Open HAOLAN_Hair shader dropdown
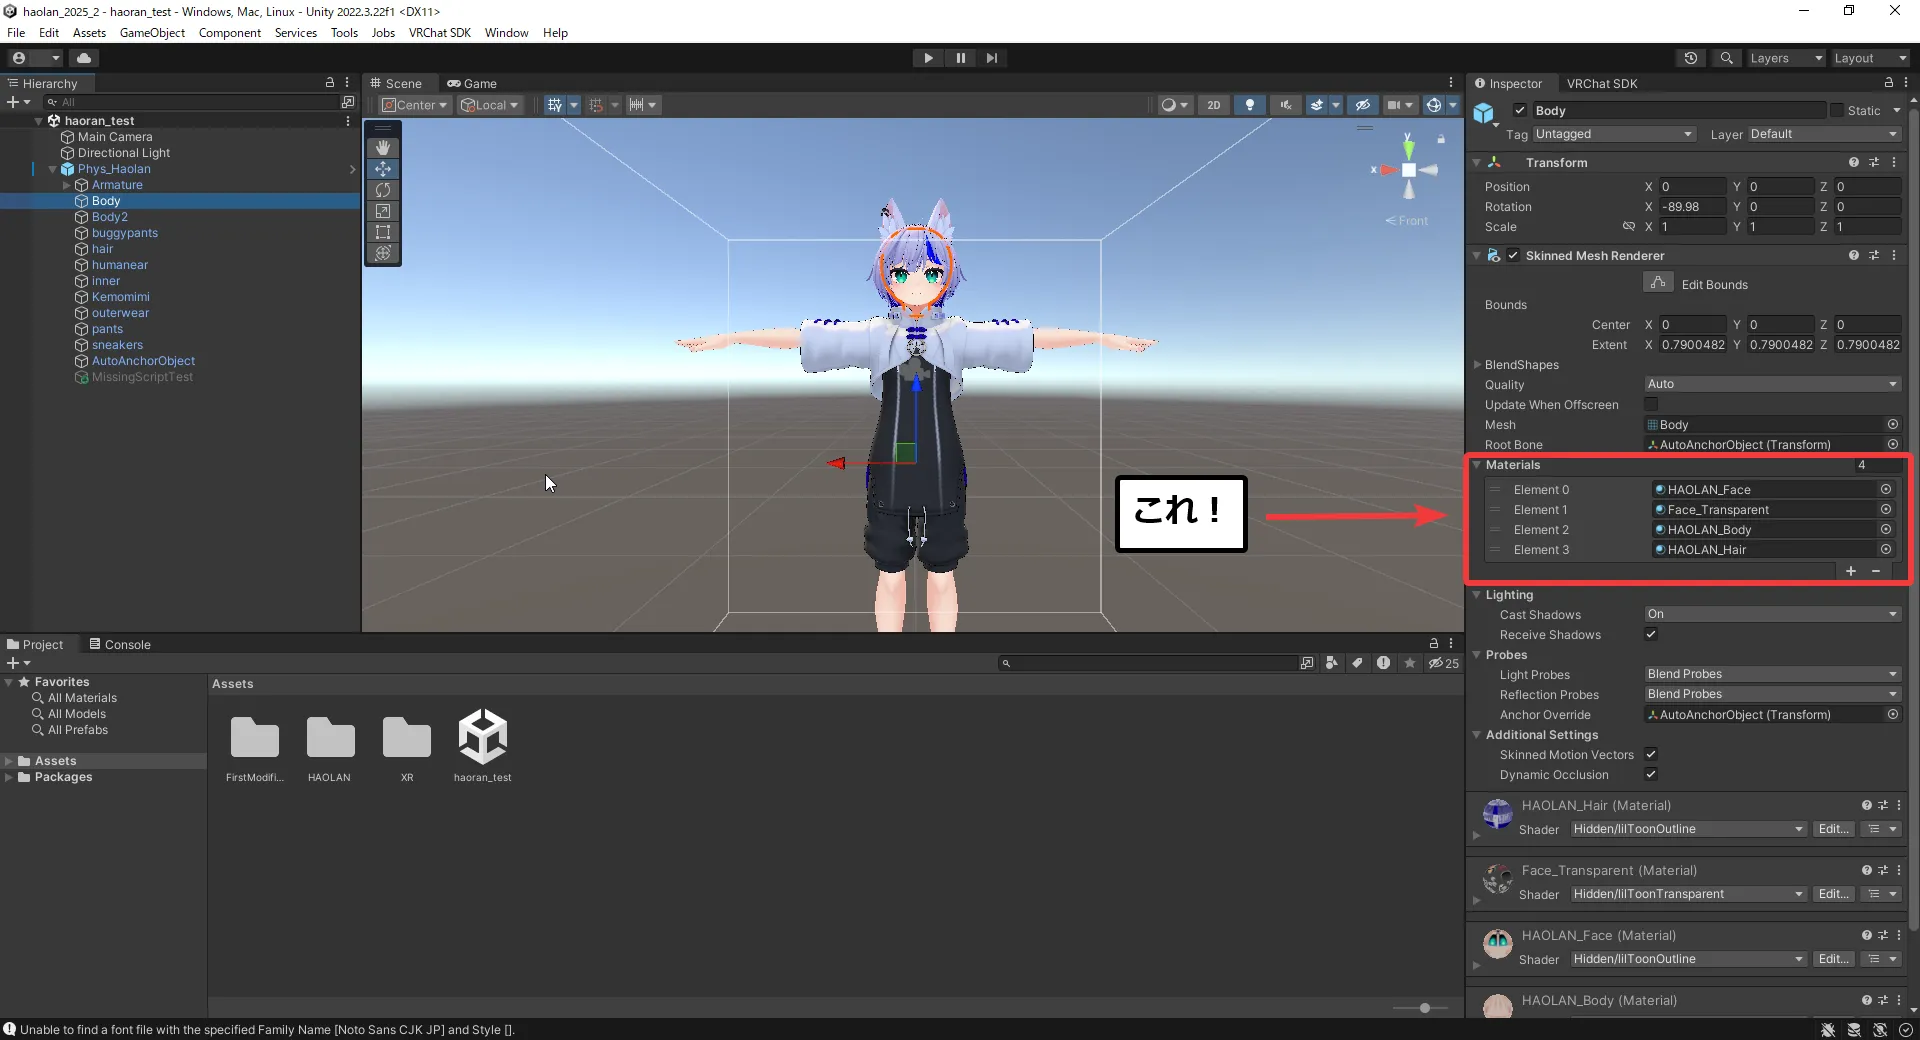1920x1040 pixels. 1688,829
